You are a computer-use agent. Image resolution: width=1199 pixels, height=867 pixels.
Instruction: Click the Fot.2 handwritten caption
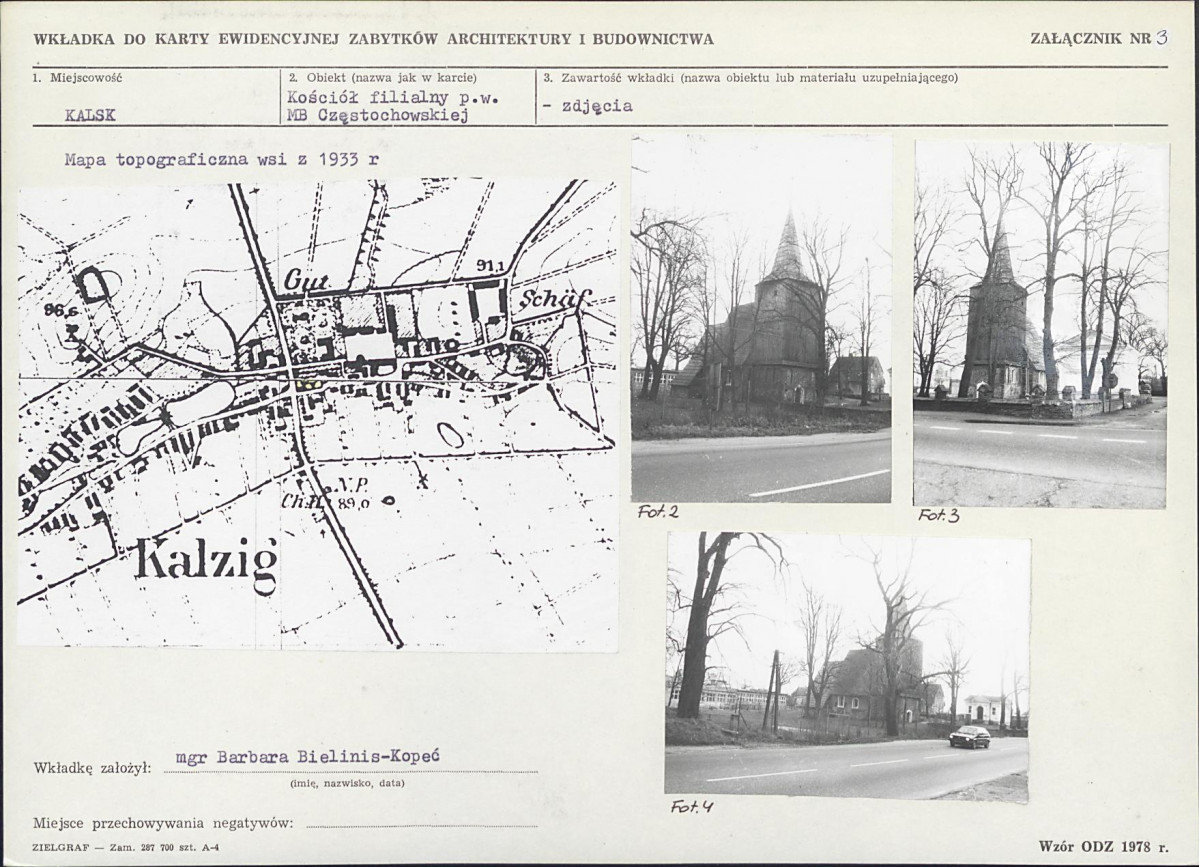[x=658, y=512]
